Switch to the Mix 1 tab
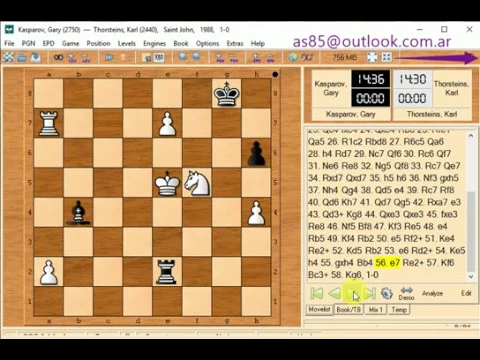Viewport: 480px width, 360px height. [x=375, y=310]
